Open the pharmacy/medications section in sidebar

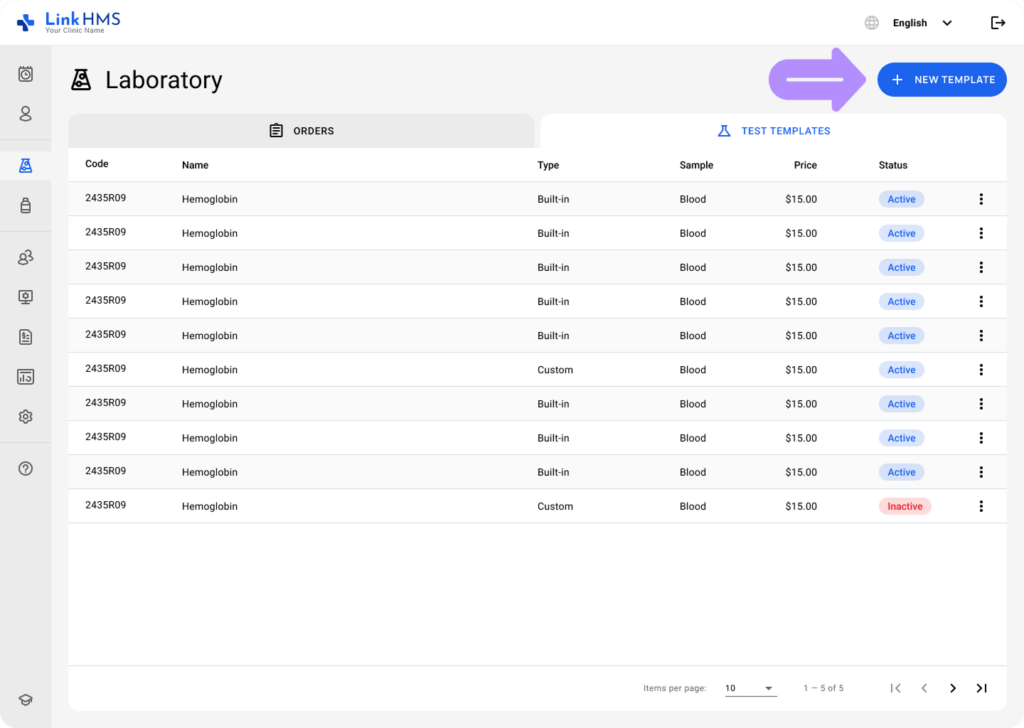click(x=25, y=205)
